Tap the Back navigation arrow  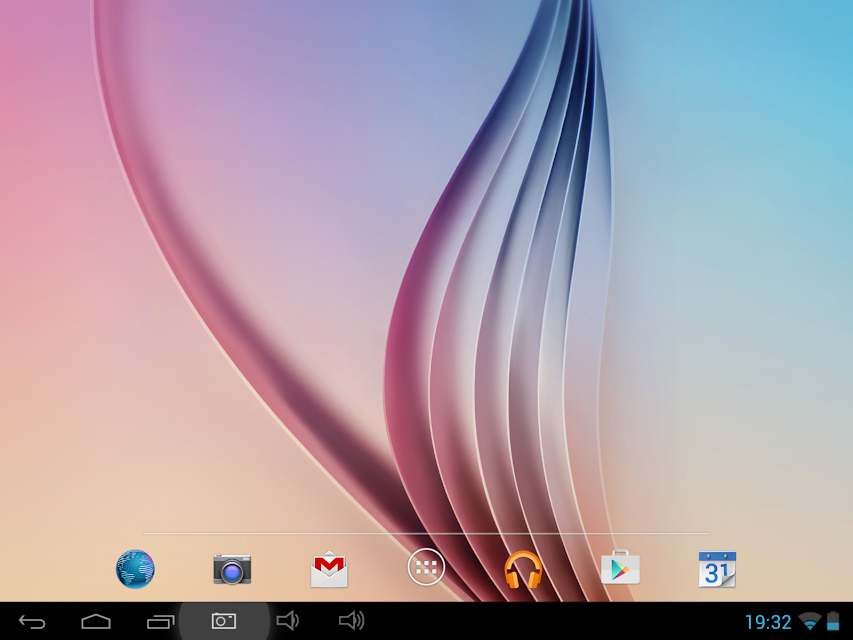click(x=32, y=621)
